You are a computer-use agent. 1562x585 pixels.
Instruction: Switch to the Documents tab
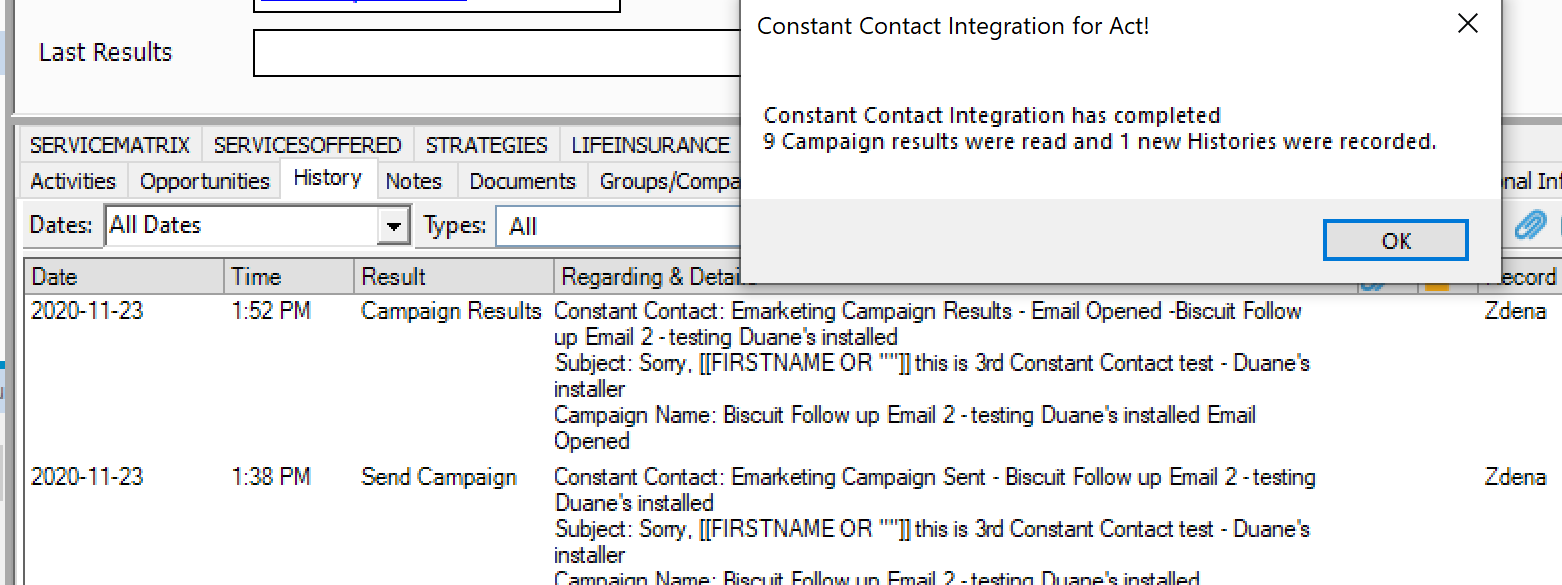(523, 181)
